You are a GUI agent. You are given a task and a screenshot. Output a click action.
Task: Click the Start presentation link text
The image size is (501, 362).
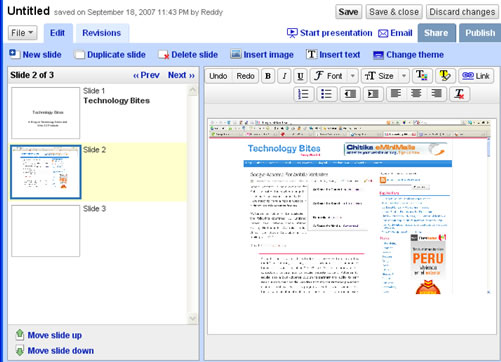pyautogui.click(x=336, y=33)
